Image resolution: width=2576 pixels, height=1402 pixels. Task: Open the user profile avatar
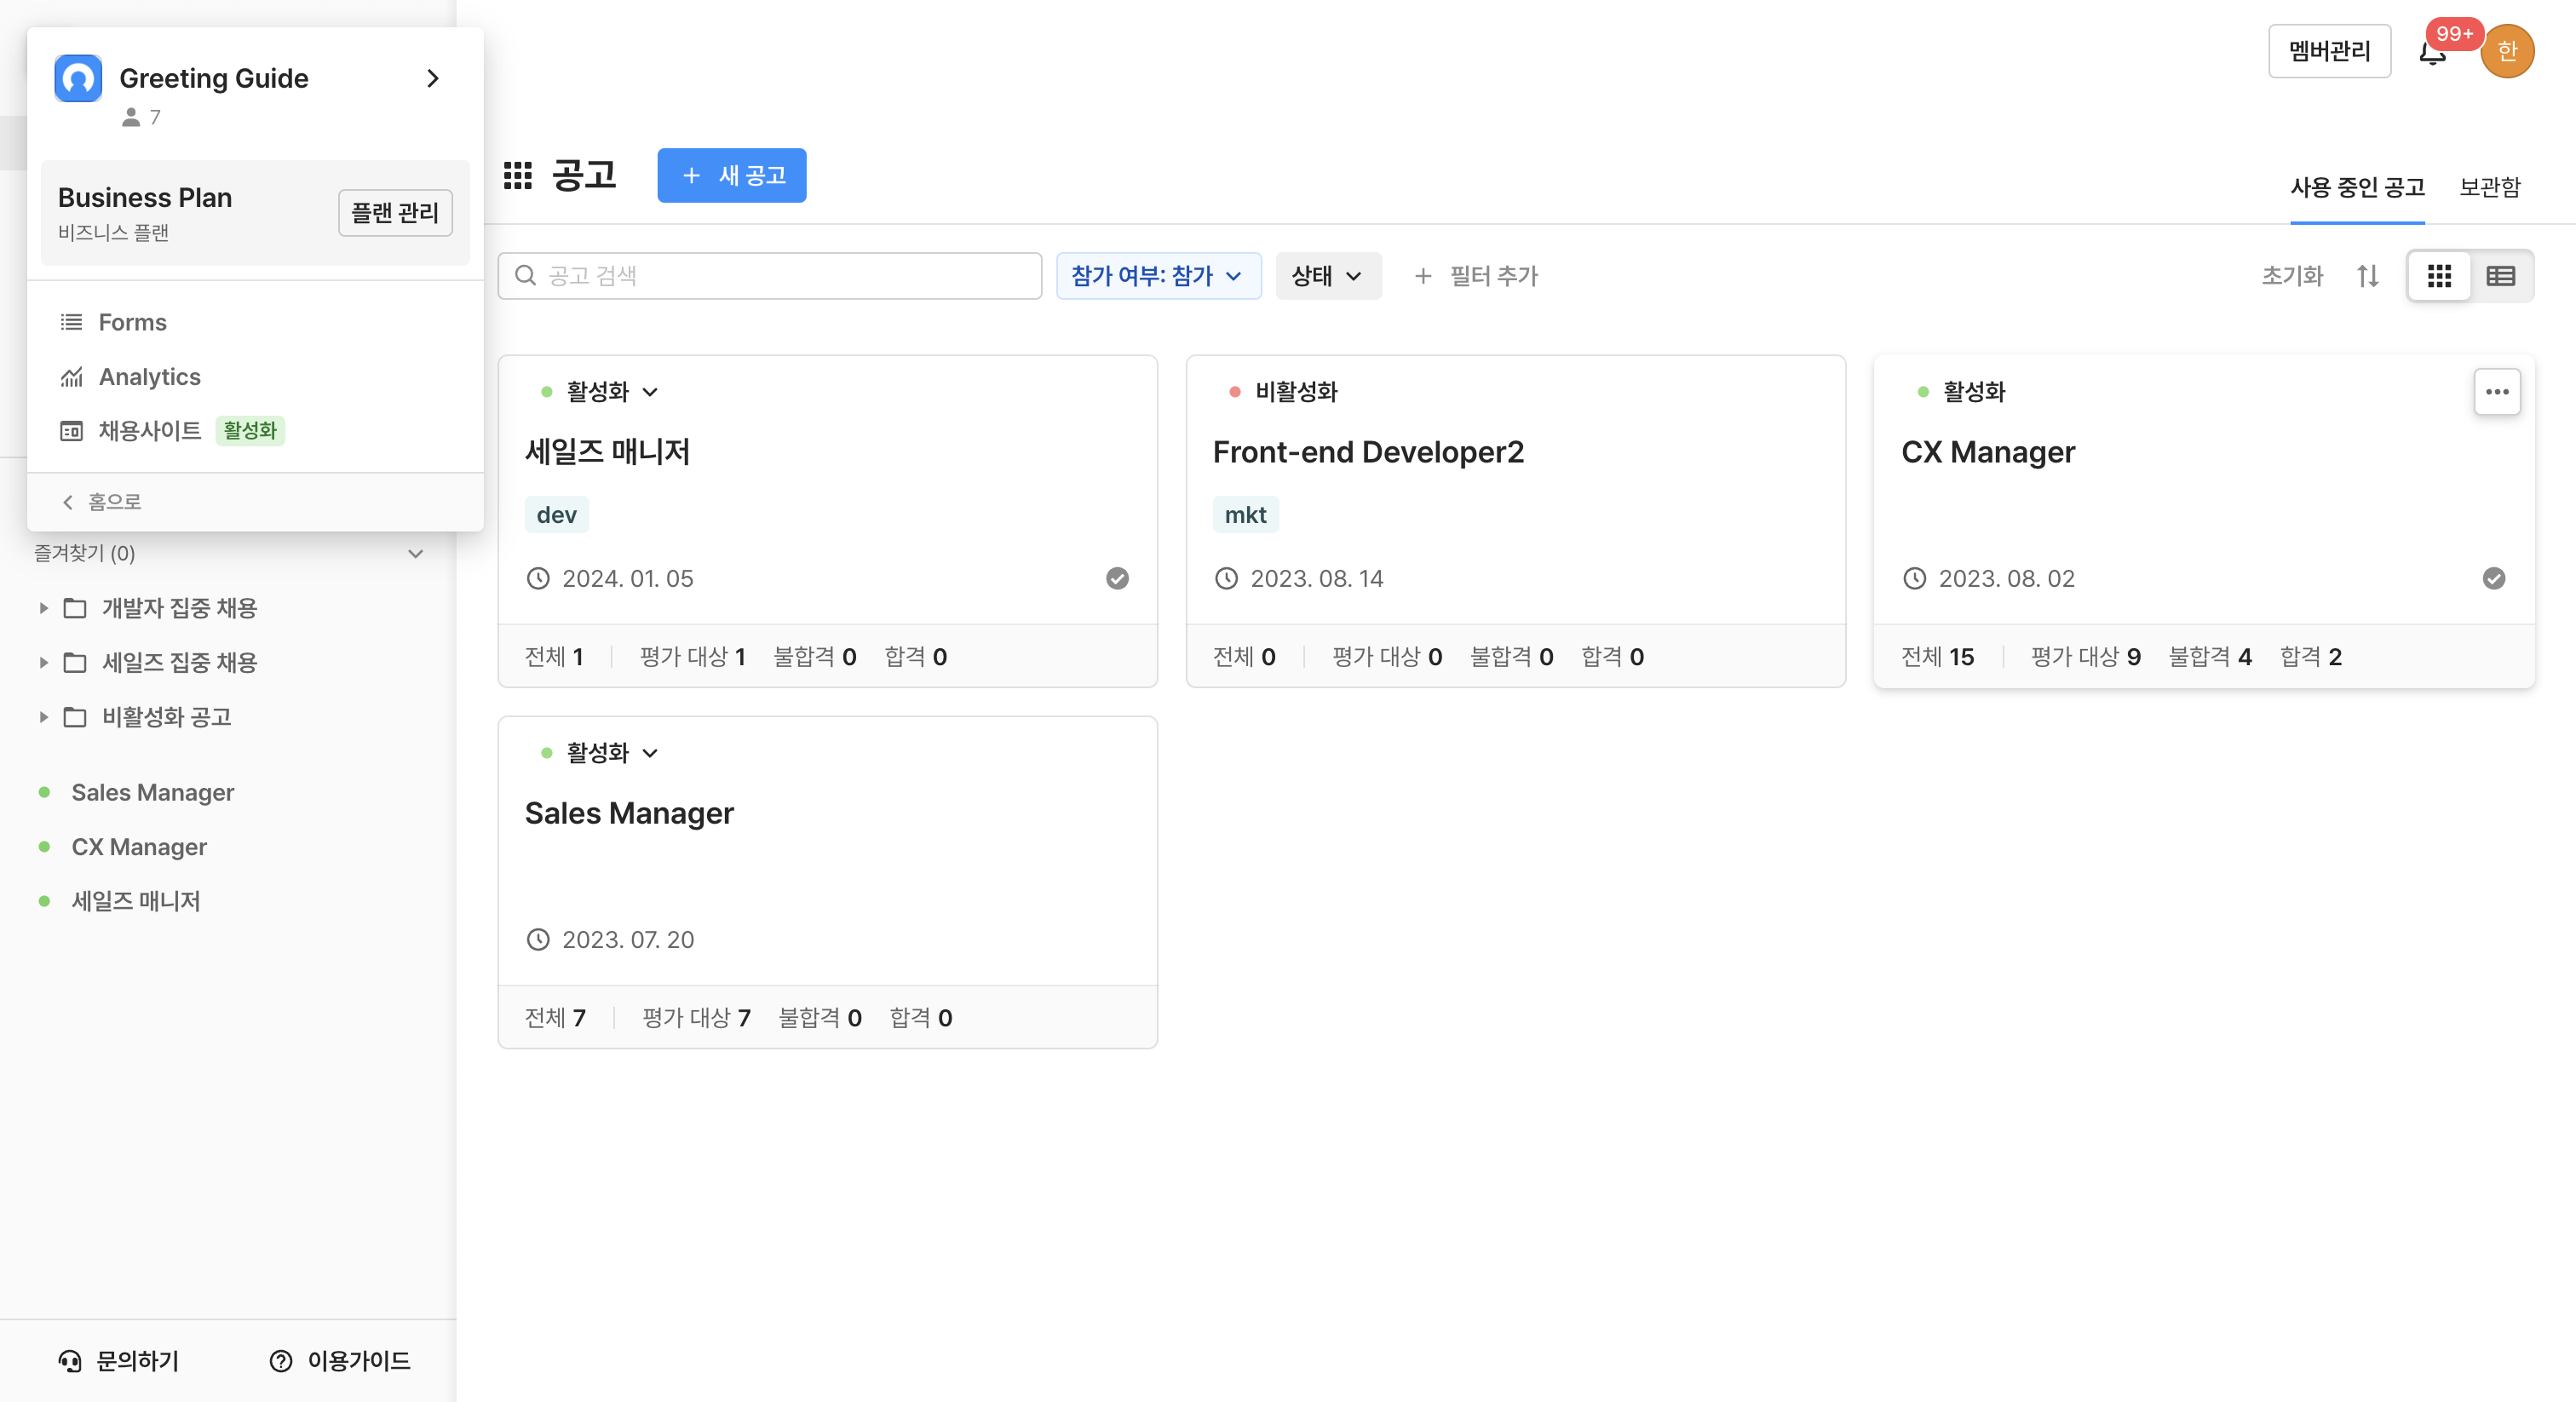tap(2506, 51)
